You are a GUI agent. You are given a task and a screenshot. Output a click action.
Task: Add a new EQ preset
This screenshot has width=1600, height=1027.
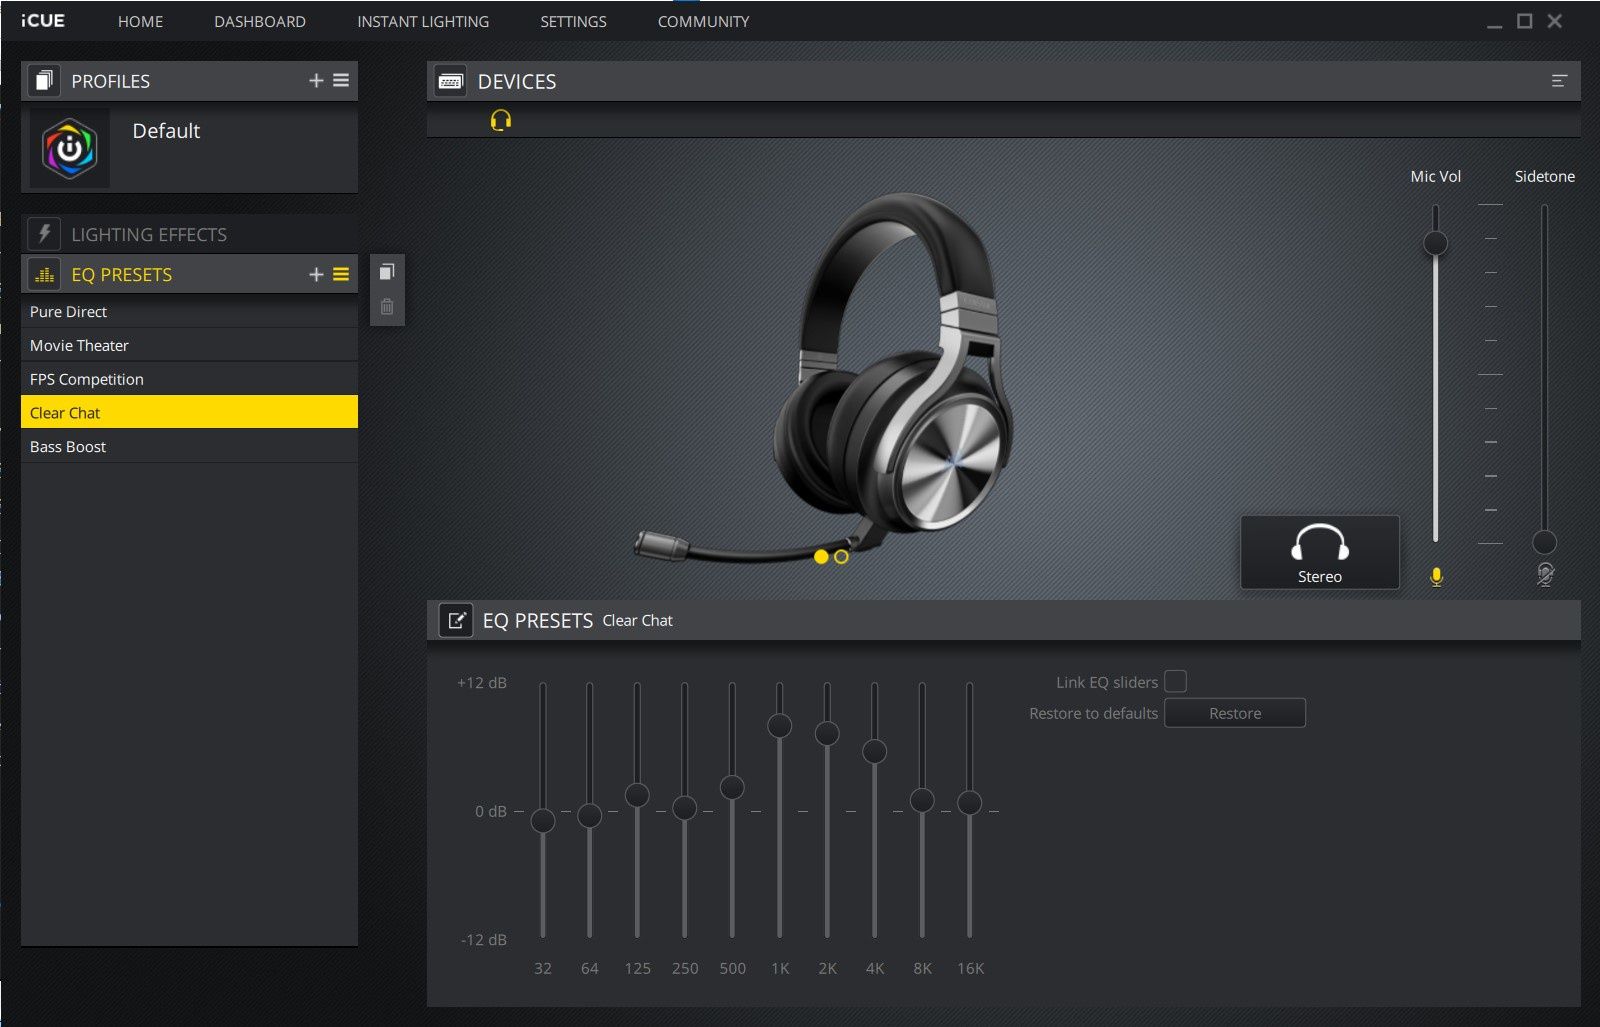(x=316, y=274)
